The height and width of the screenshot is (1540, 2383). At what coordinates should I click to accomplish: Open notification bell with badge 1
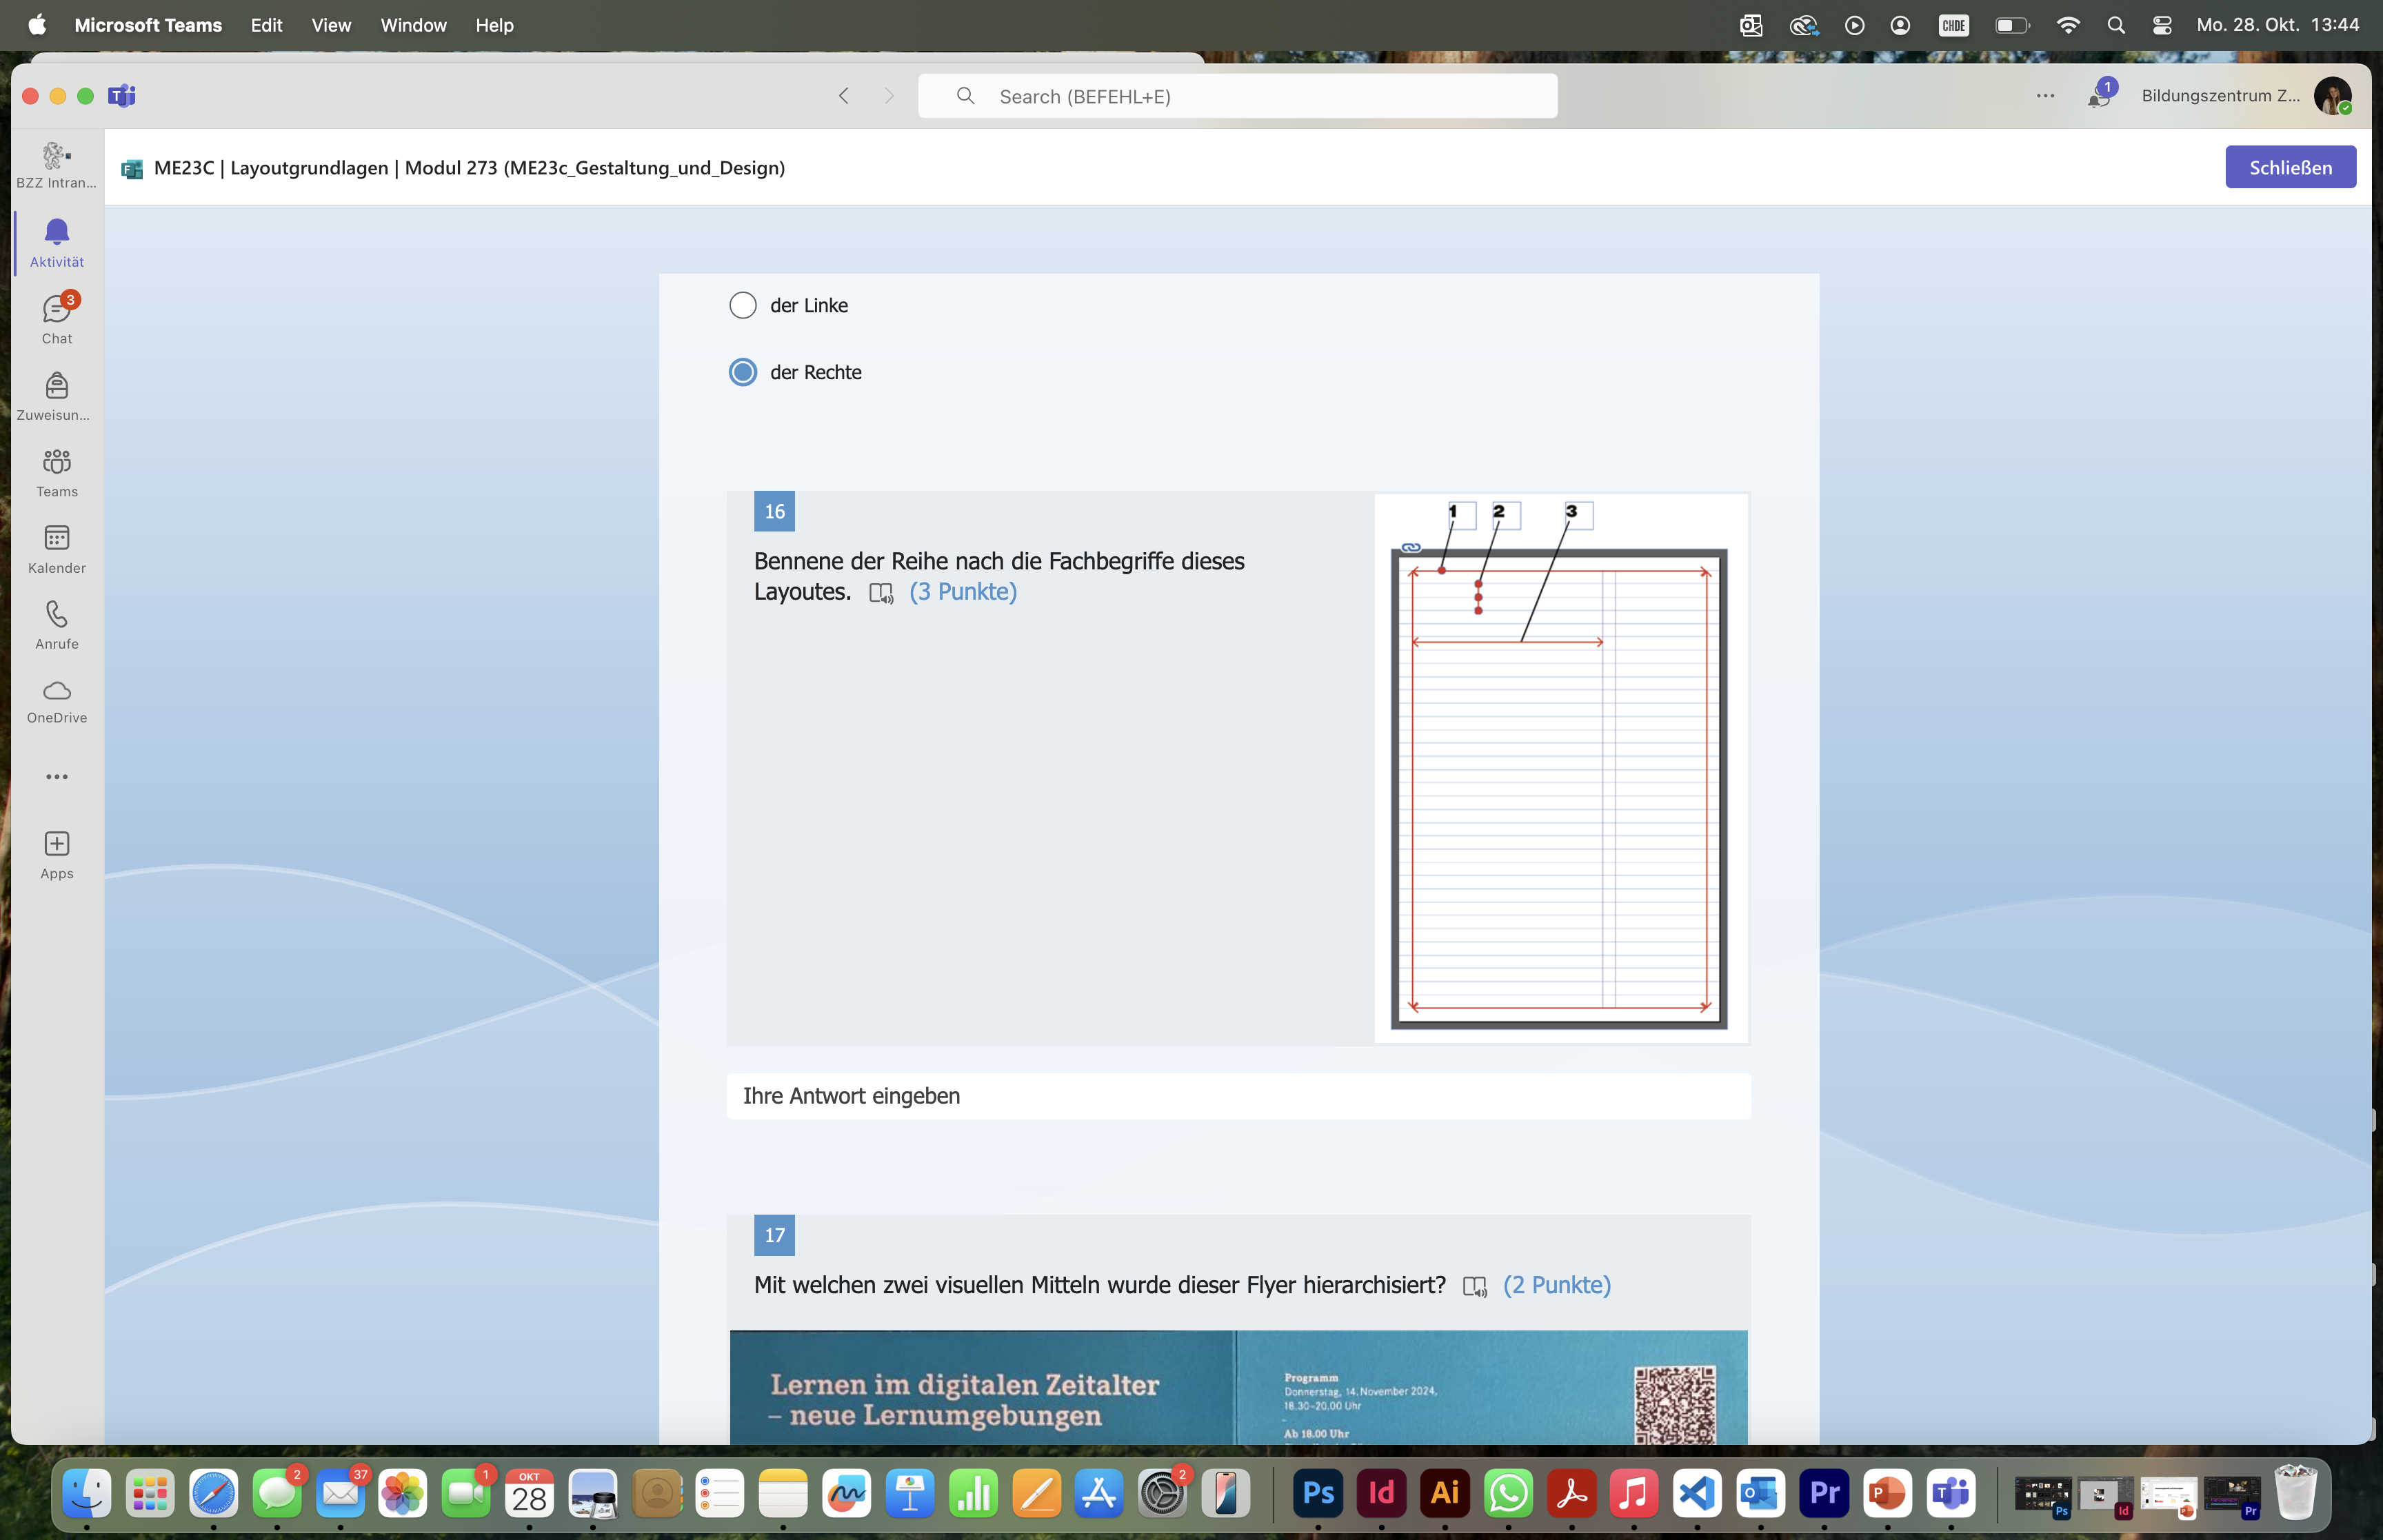pyautogui.click(x=2100, y=94)
